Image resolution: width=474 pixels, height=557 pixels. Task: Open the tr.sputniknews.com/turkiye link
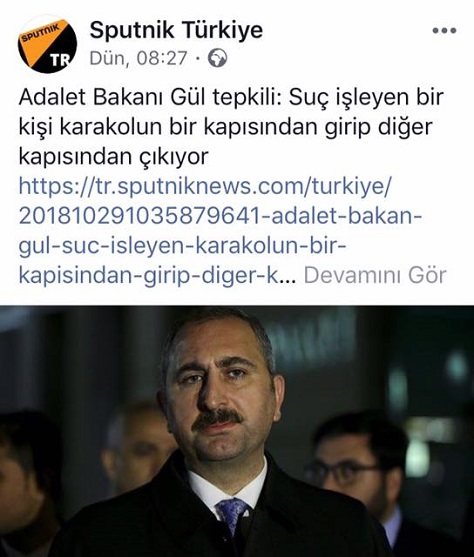click(x=205, y=186)
